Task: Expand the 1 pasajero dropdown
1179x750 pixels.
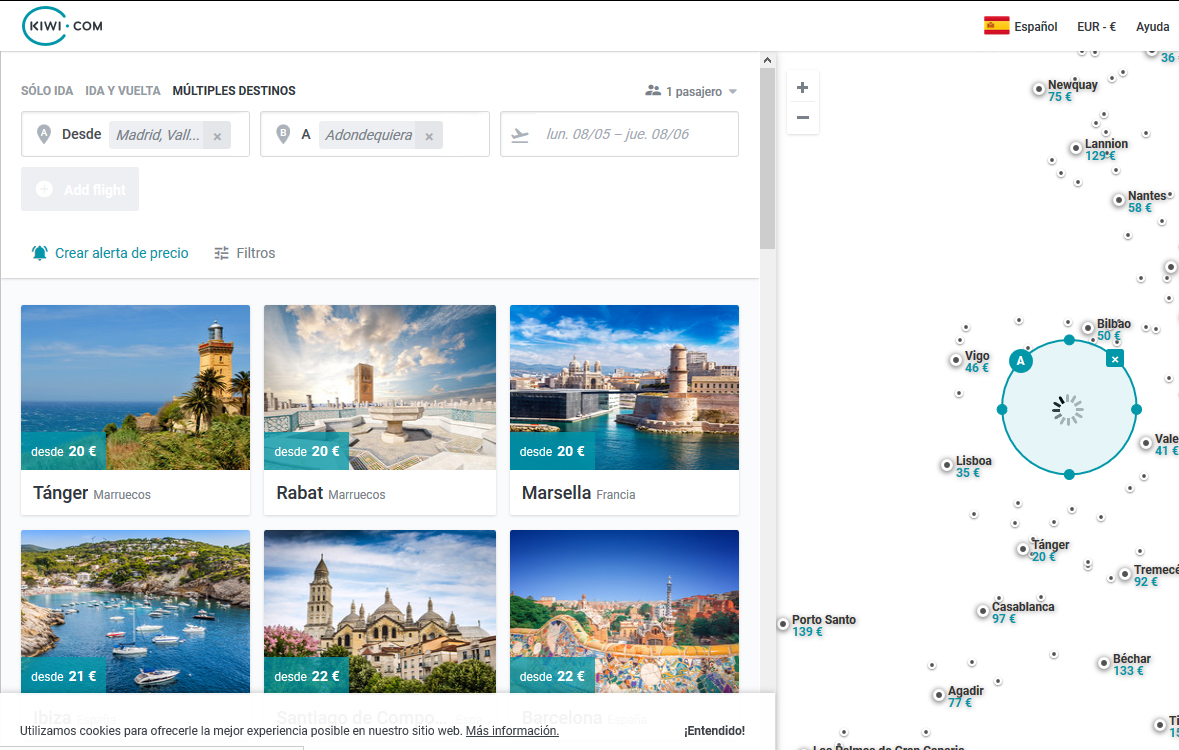Action: 692,91
